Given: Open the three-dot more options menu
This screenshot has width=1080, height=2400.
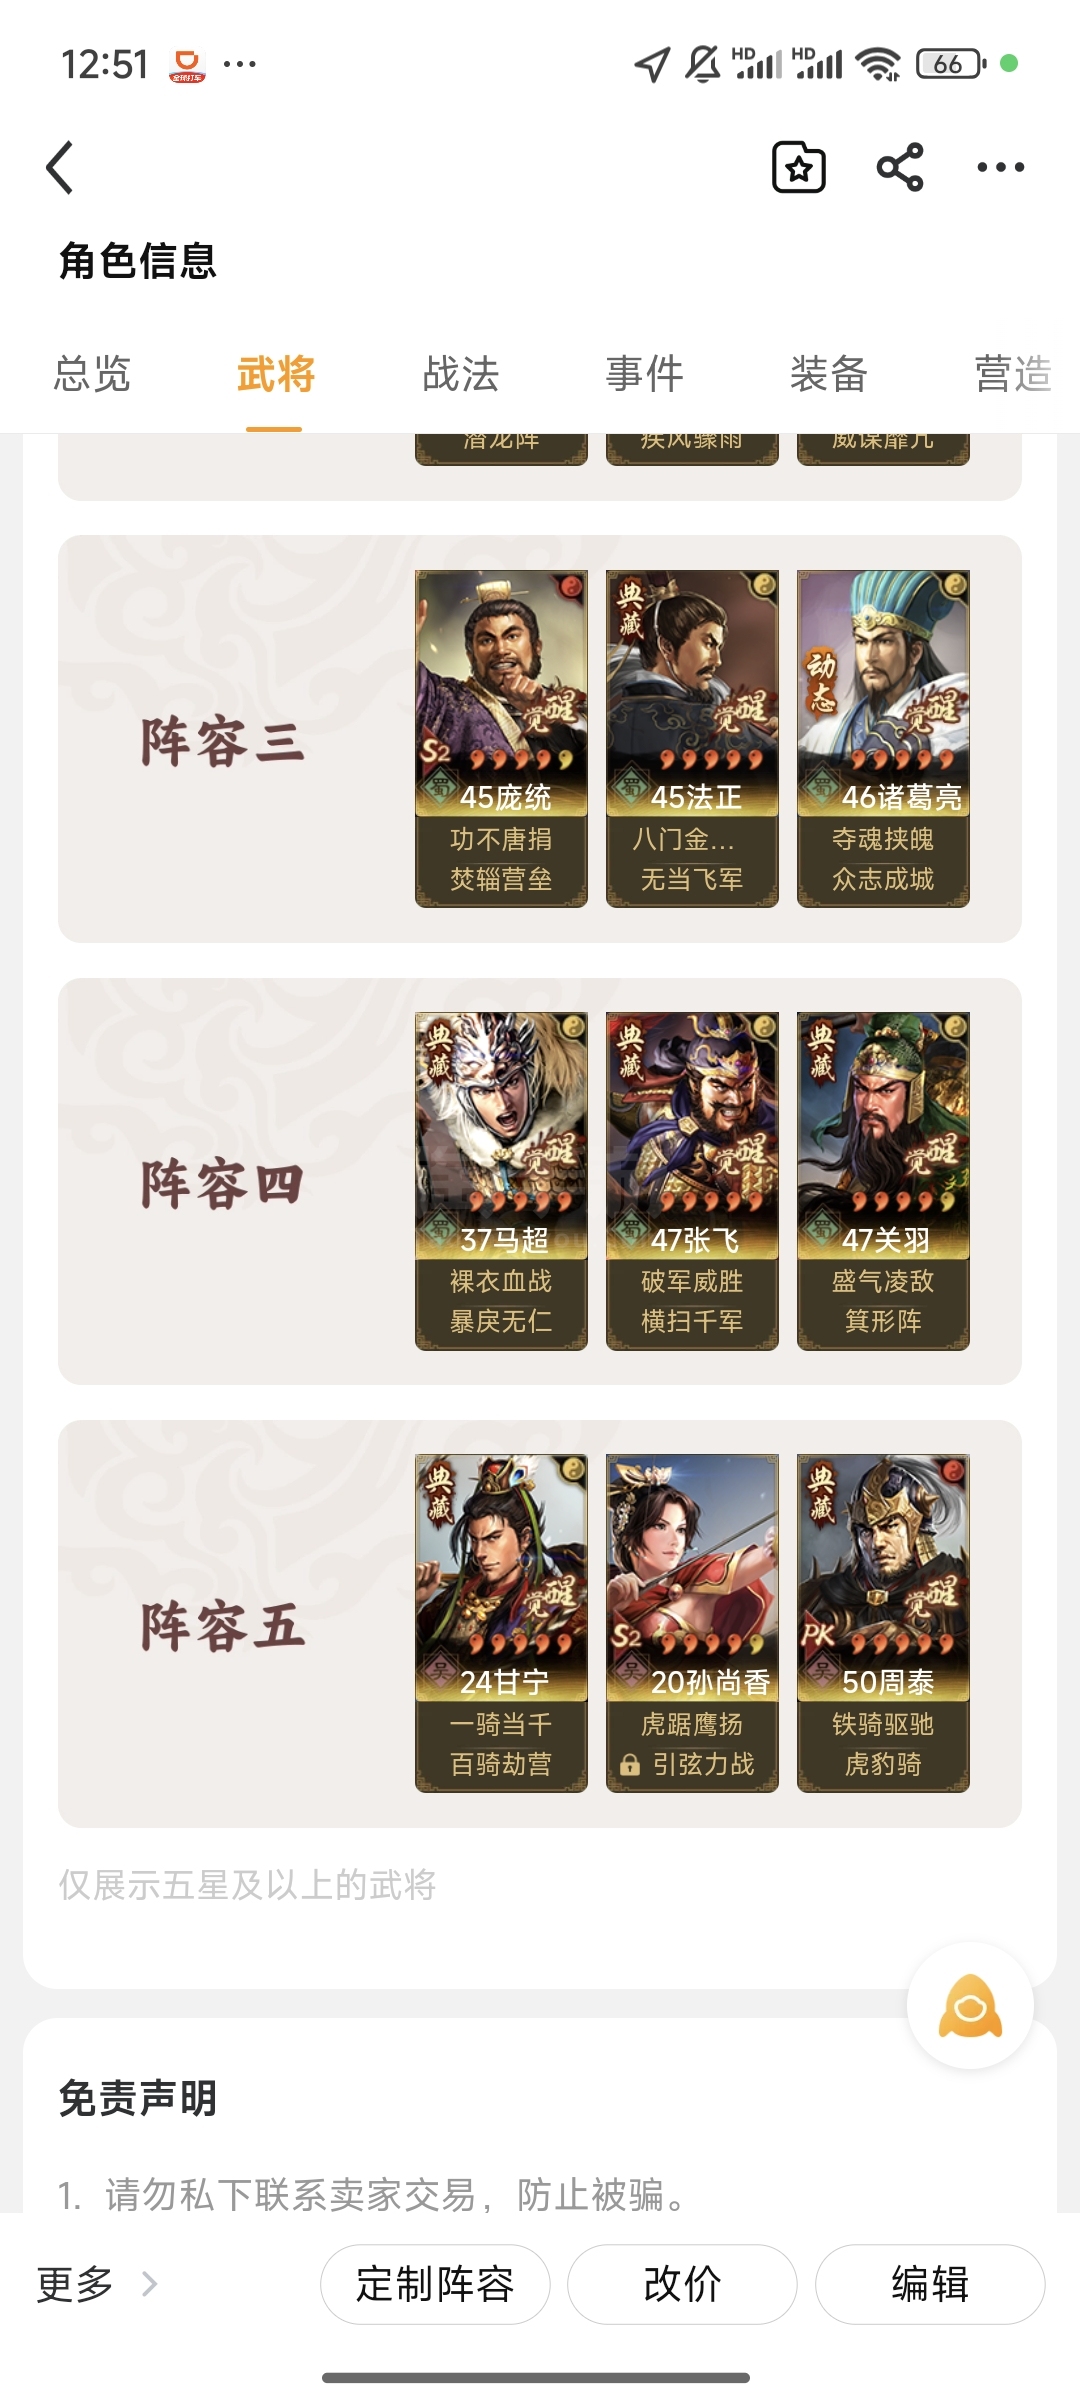Looking at the screenshot, I should (1001, 167).
